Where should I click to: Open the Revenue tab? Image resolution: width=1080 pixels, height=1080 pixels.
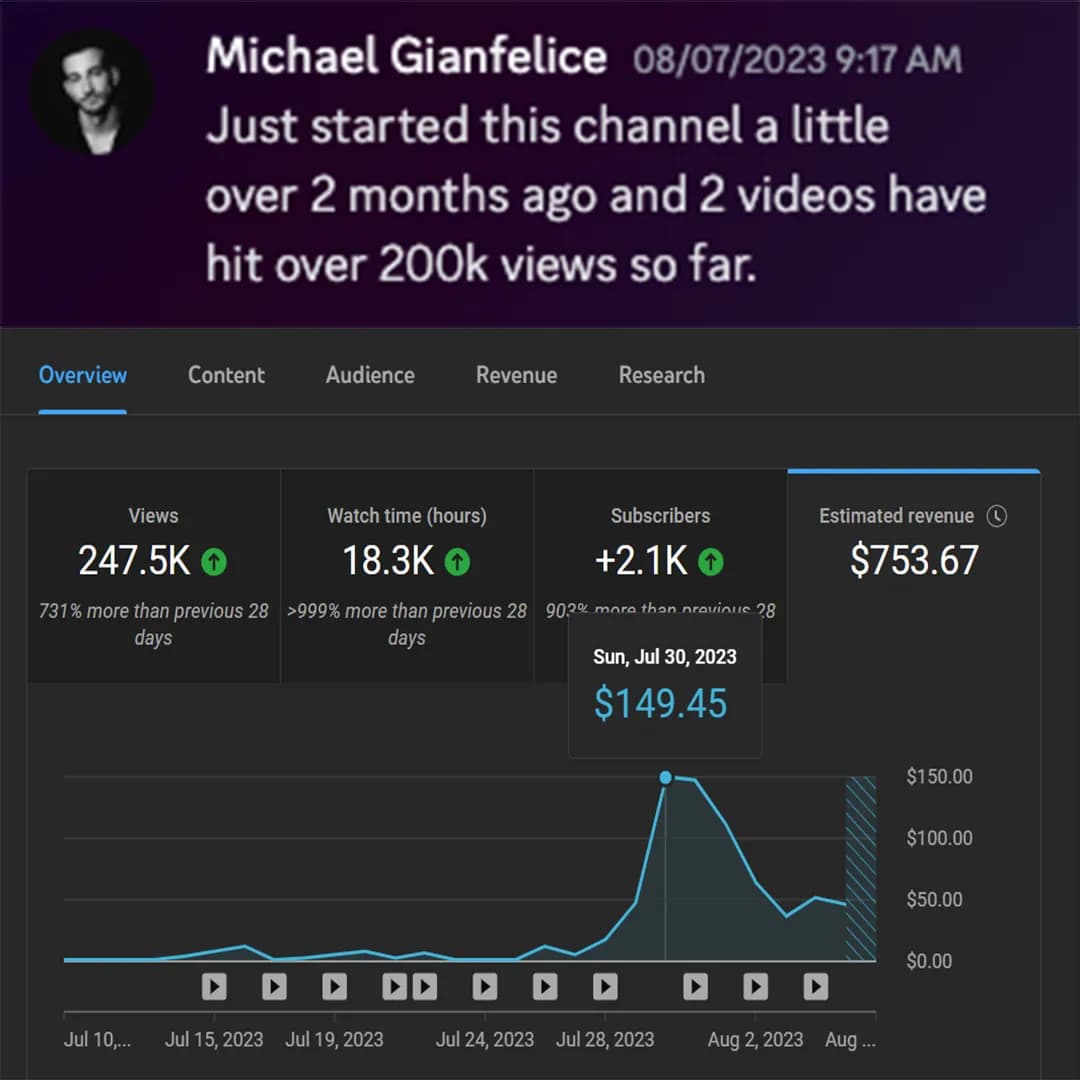pos(517,375)
